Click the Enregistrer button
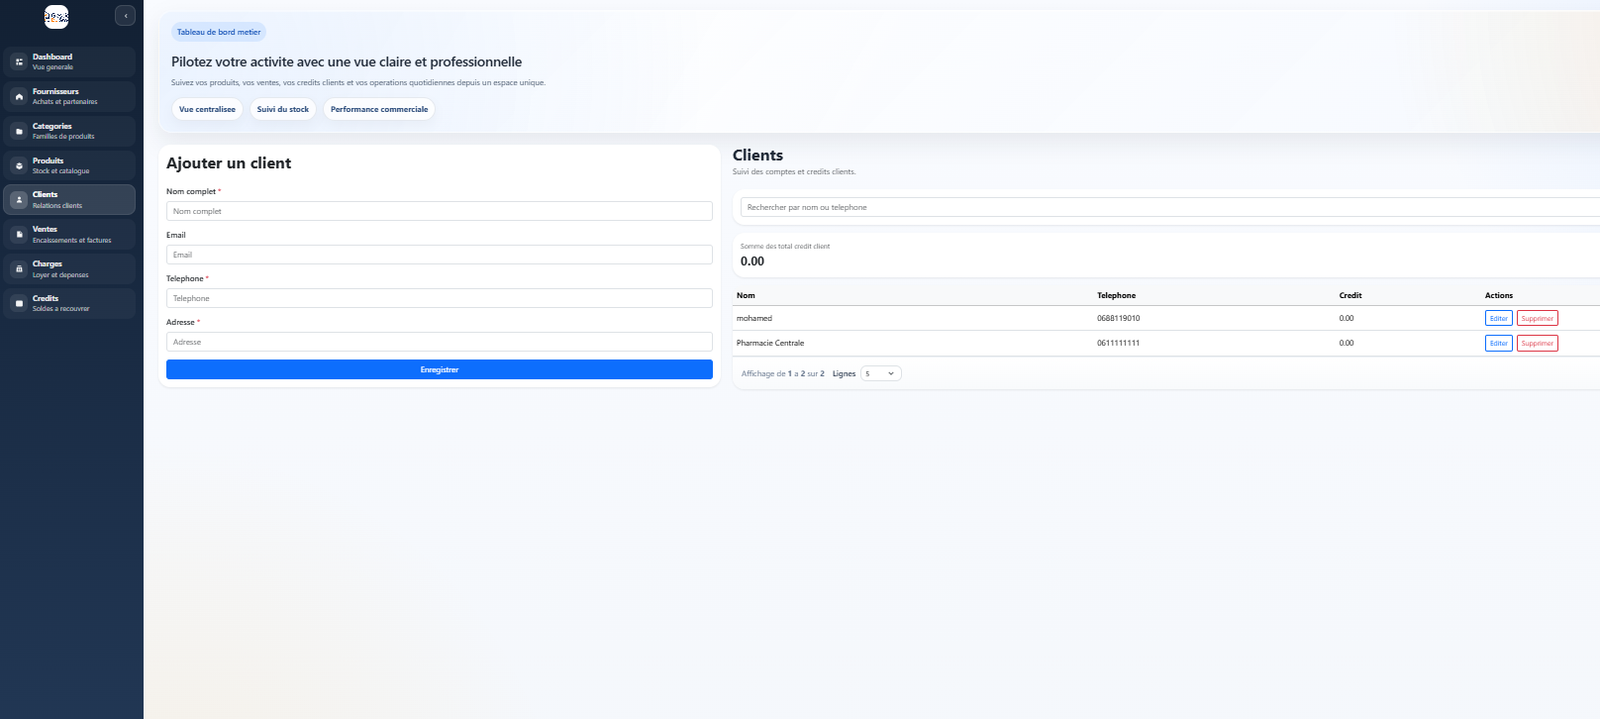The height and width of the screenshot is (719, 1600). coord(439,370)
